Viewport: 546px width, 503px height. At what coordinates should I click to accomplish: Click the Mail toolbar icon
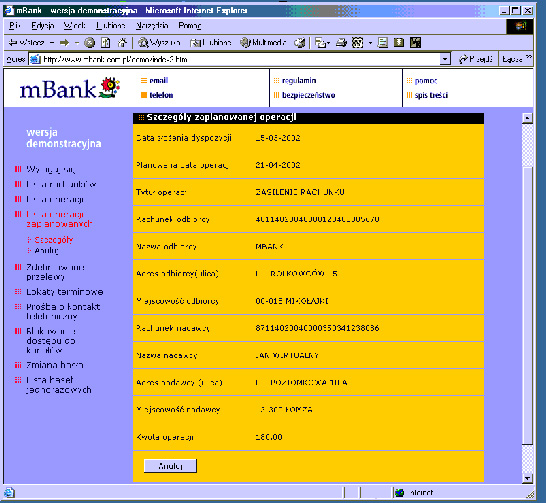point(320,43)
